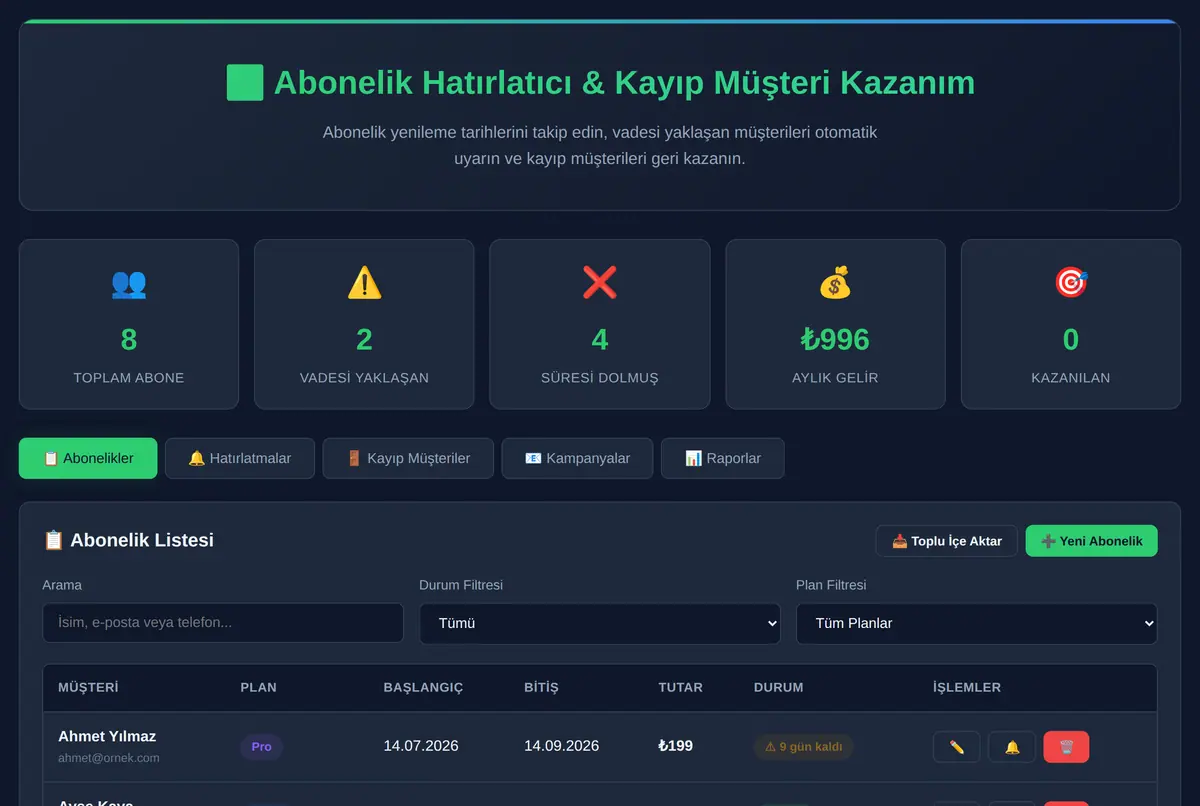Open the Abonelikler tab

tap(88, 458)
